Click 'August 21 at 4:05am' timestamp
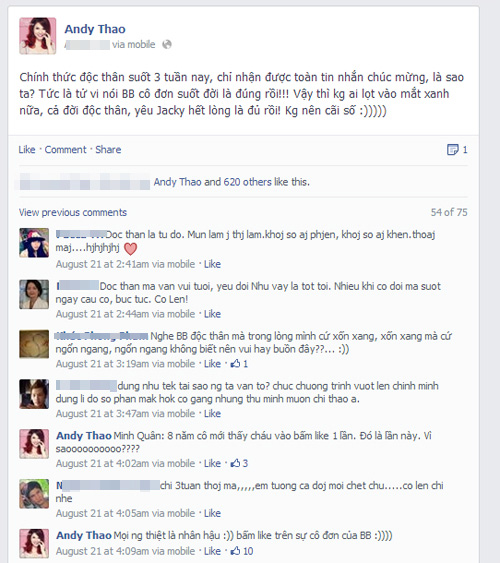This screenshot has width=500, height=563. (102, 513)
